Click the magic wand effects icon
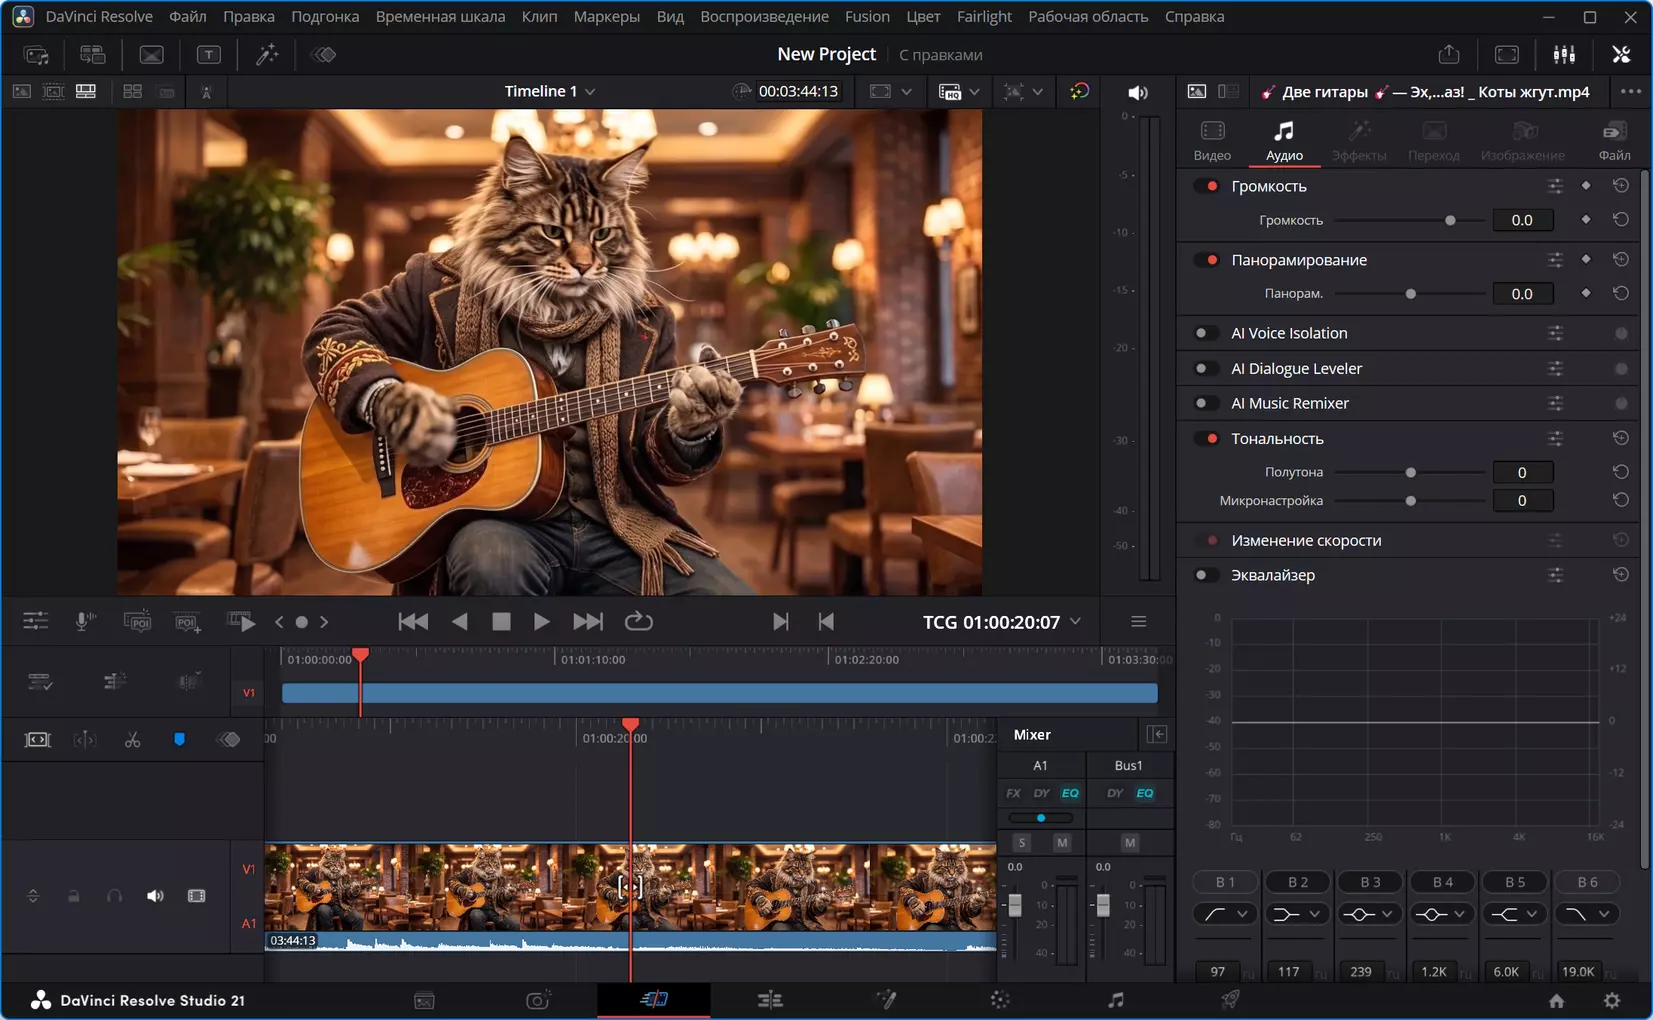The width and height of the screenshot is (1653, 1020). [x=266, y=55]
